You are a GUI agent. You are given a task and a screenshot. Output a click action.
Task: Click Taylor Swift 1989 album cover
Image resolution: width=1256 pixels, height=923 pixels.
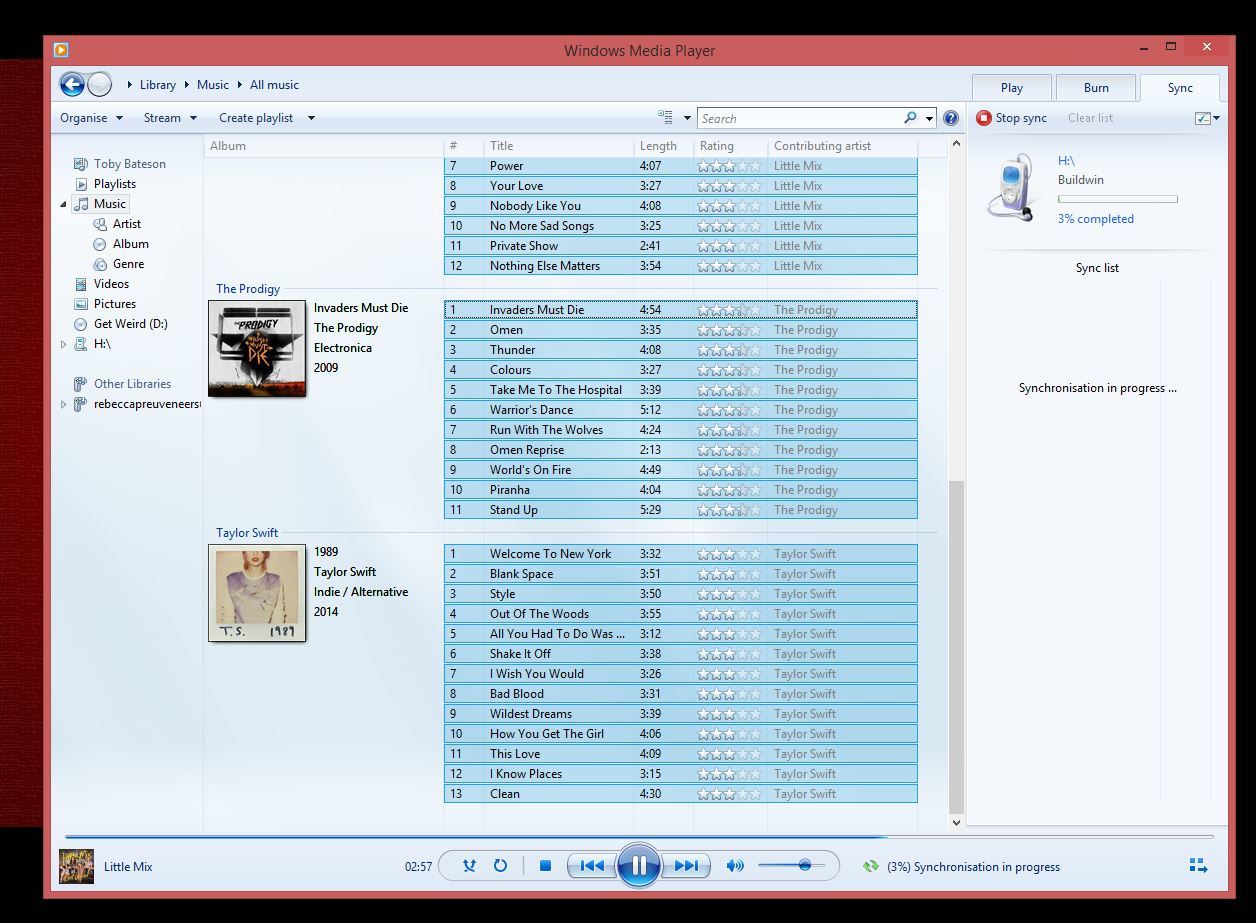[x=257, y=592]
